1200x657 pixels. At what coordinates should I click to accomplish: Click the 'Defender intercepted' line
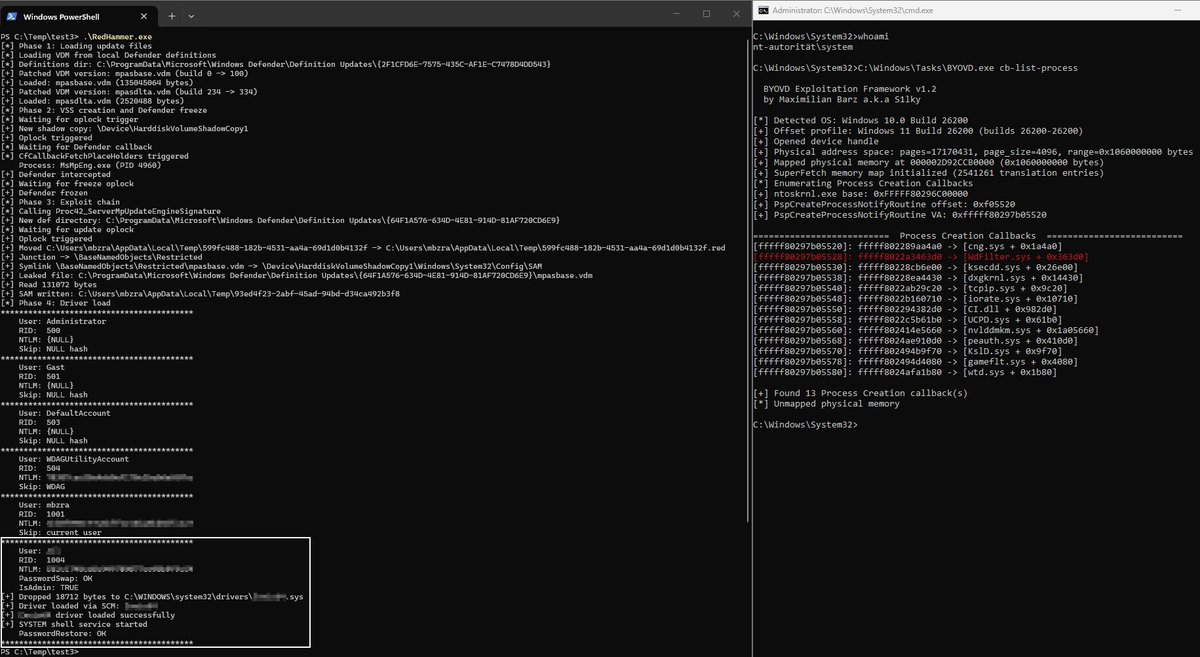(55, 174)
